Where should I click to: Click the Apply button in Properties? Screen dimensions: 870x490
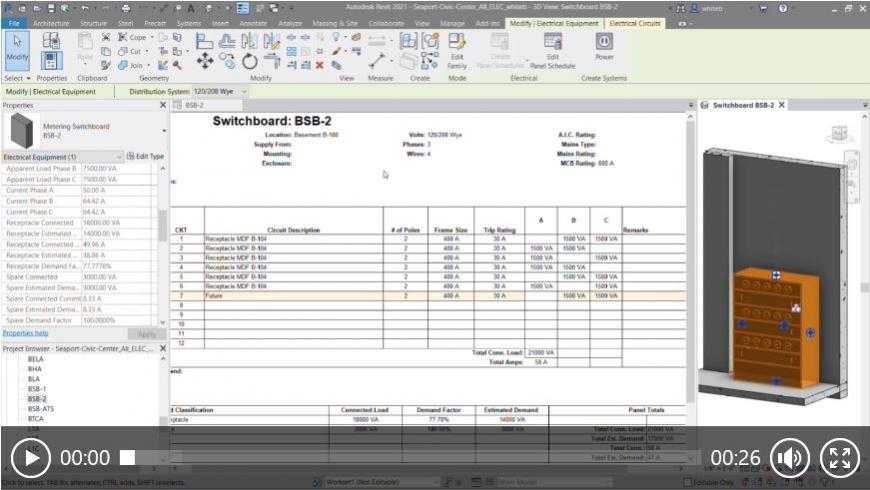tap(146, 334)
